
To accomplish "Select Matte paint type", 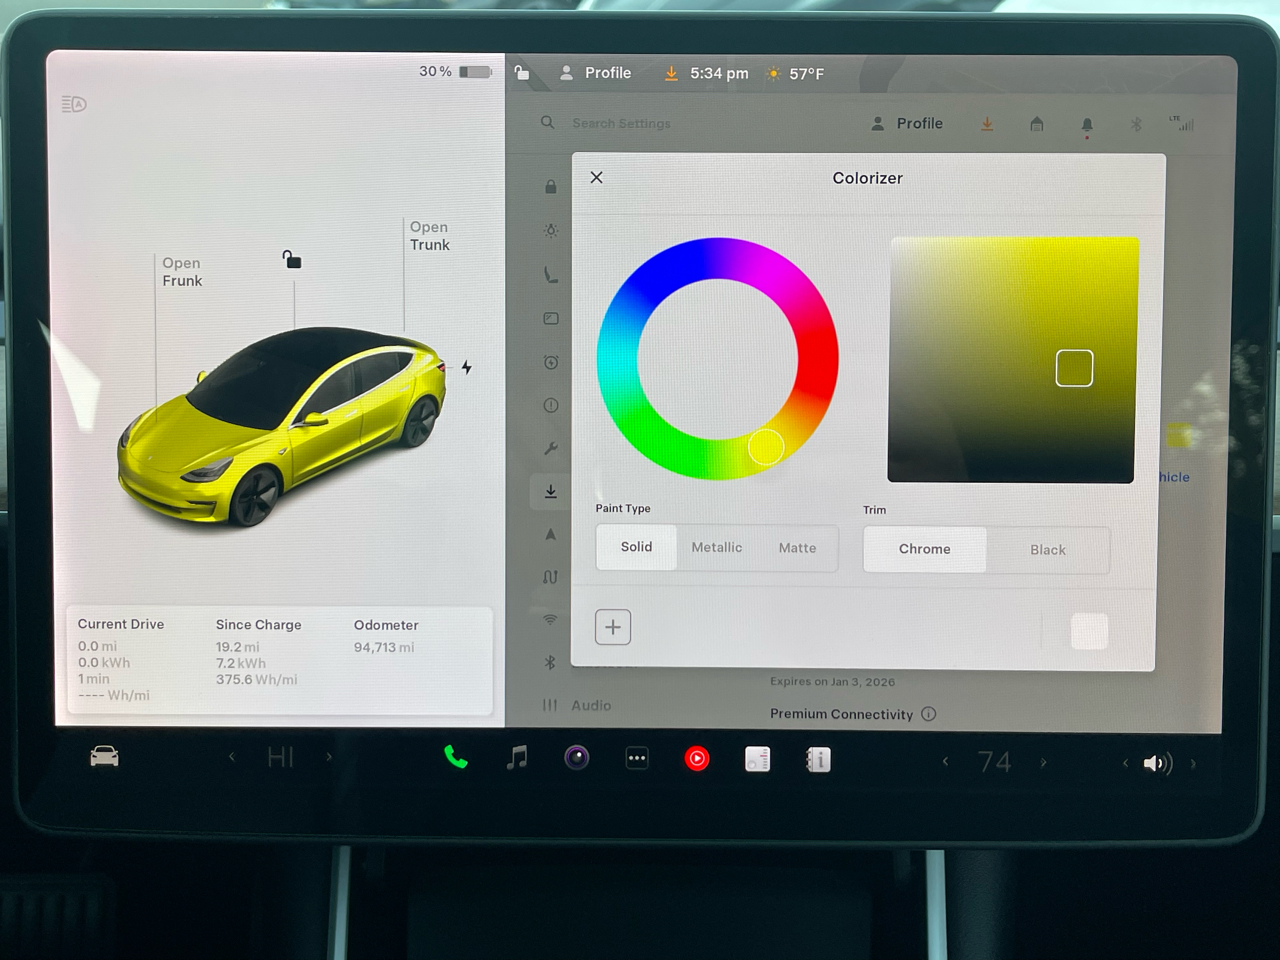I will click(x=797, y=548).
